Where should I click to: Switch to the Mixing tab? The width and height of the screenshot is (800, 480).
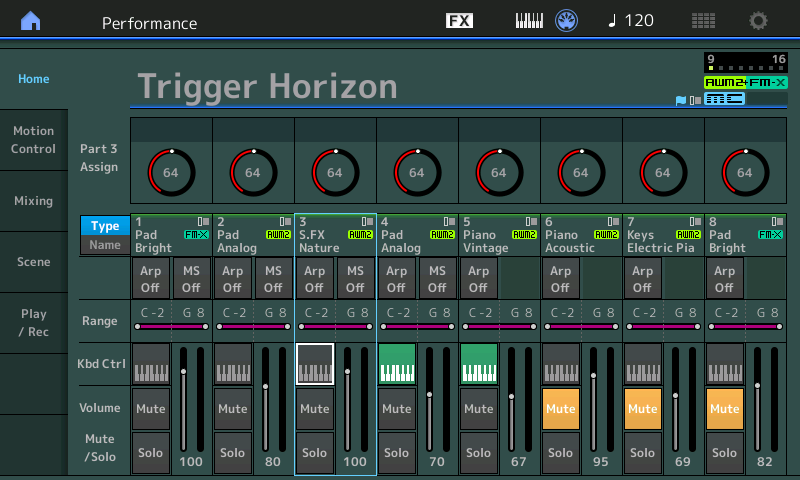click(34, 201)
